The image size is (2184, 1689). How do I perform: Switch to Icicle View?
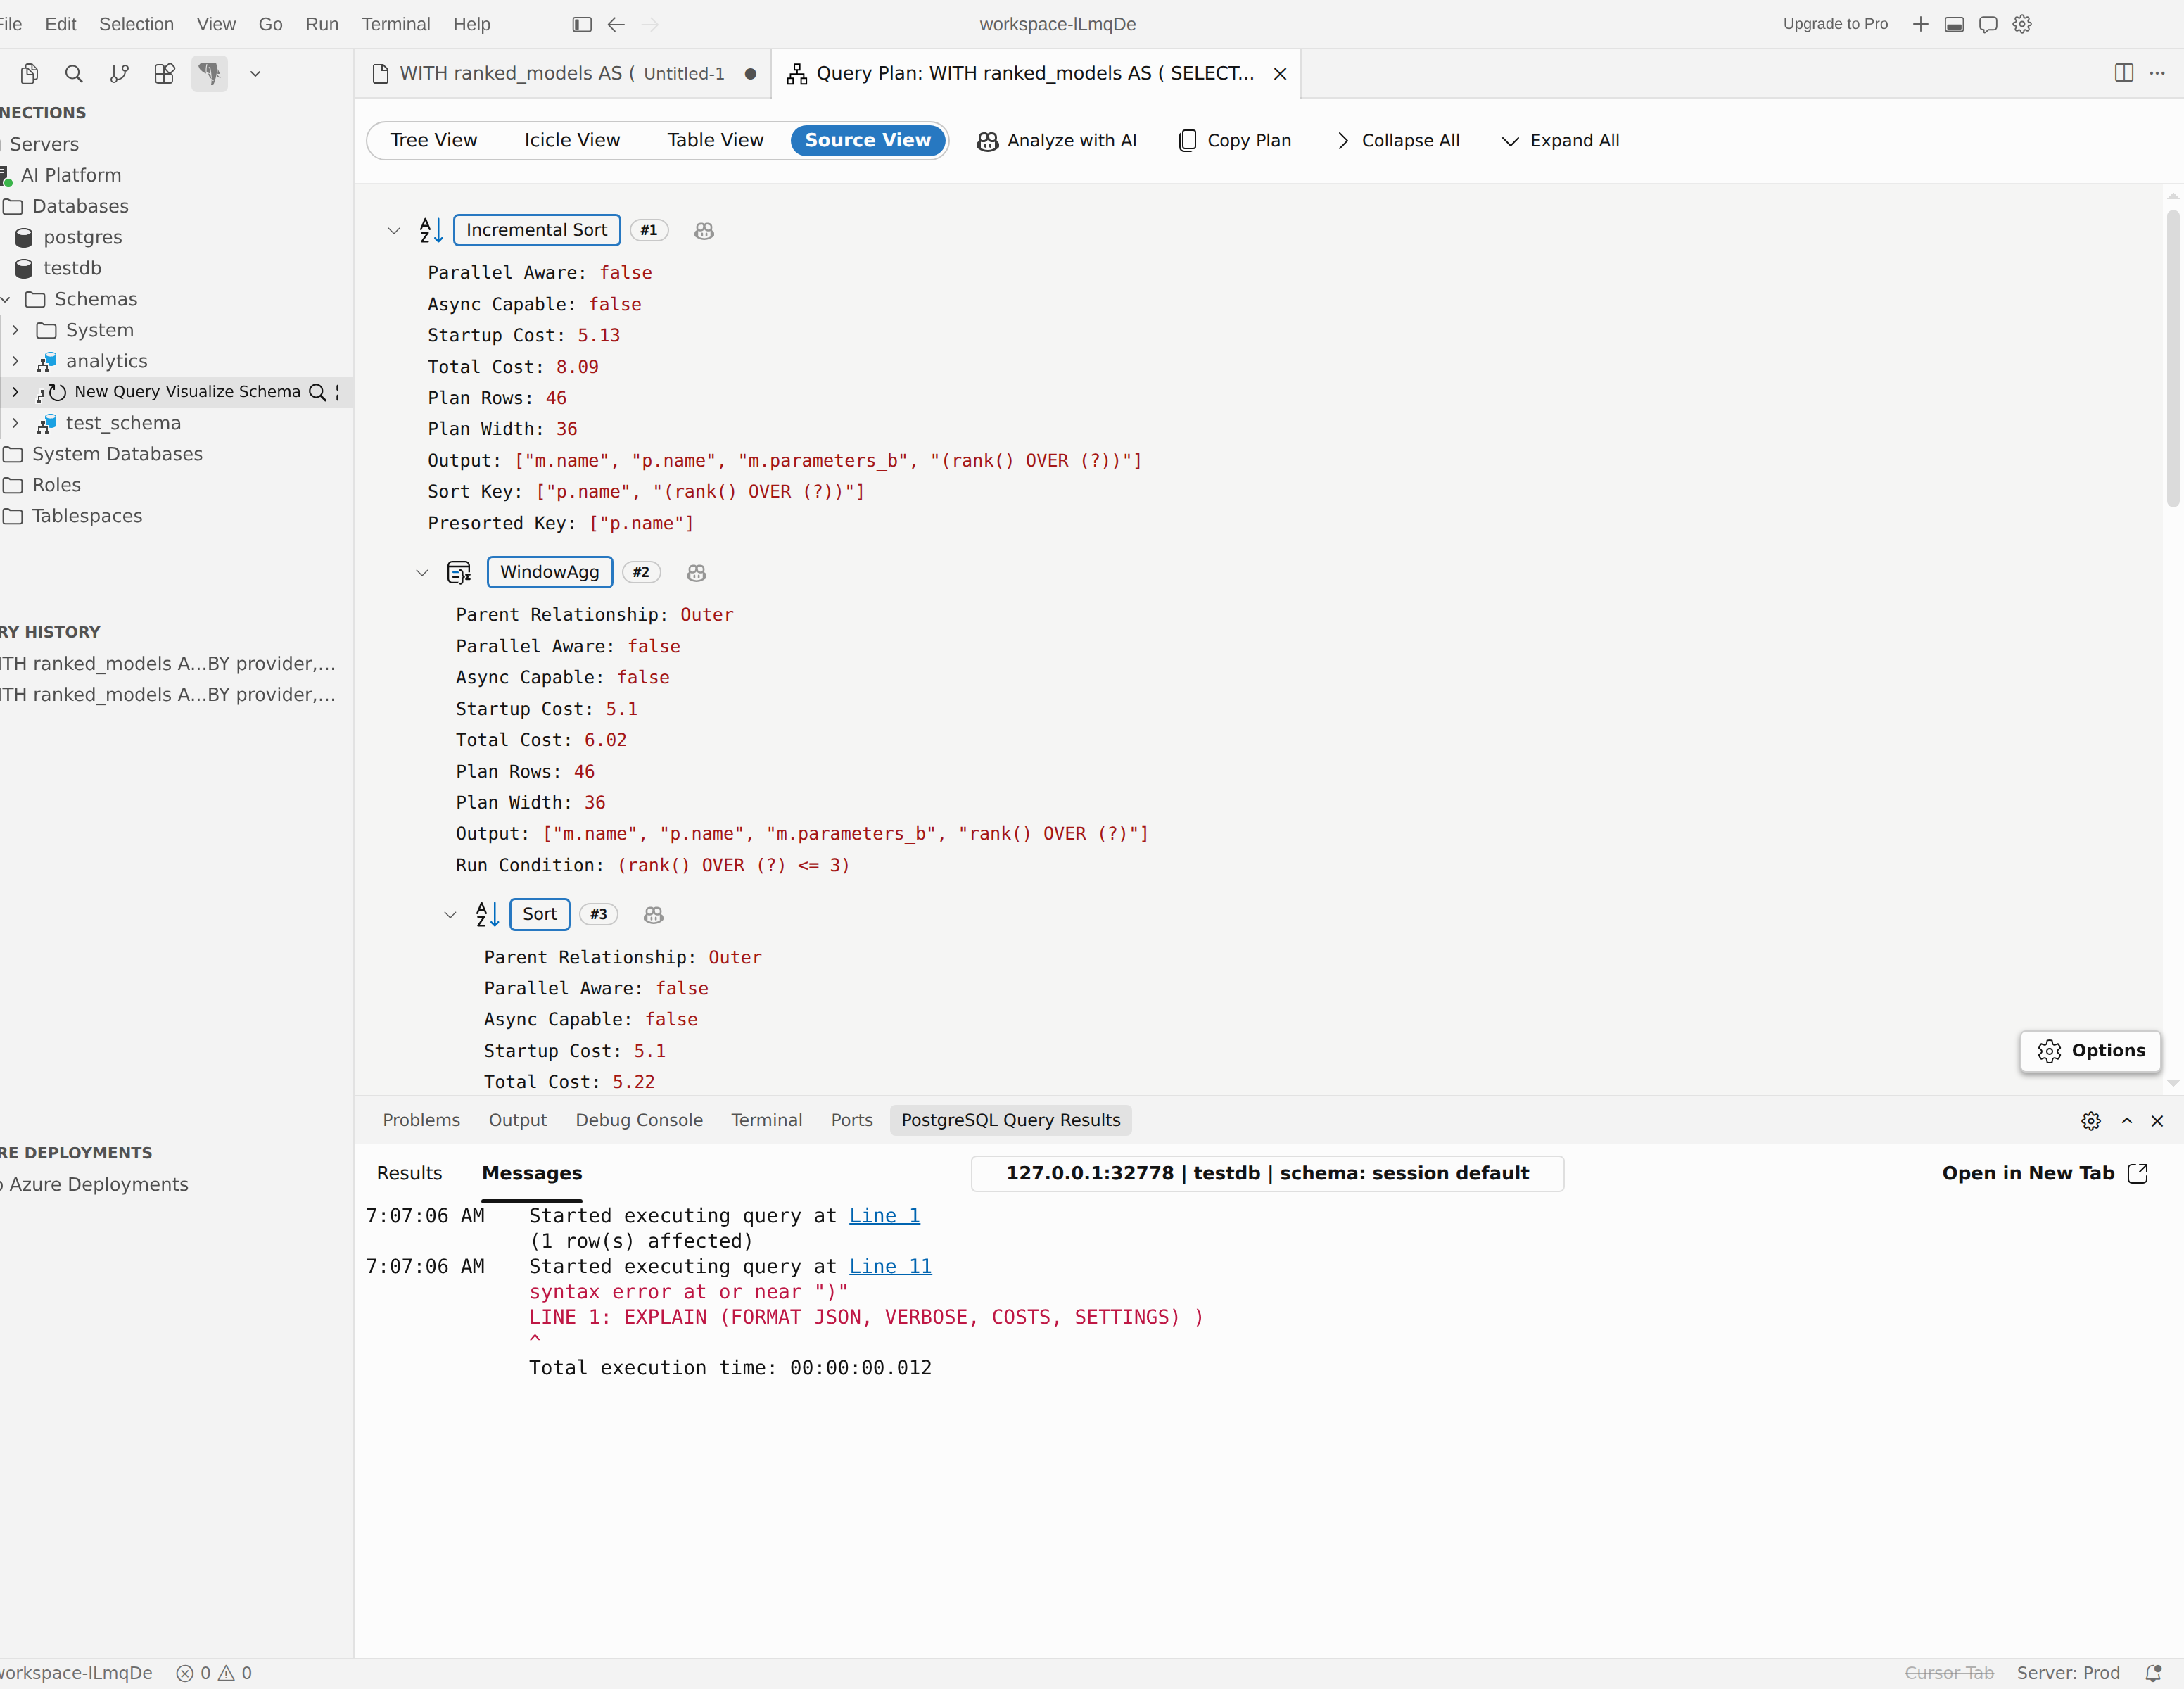tap(572, 140)
